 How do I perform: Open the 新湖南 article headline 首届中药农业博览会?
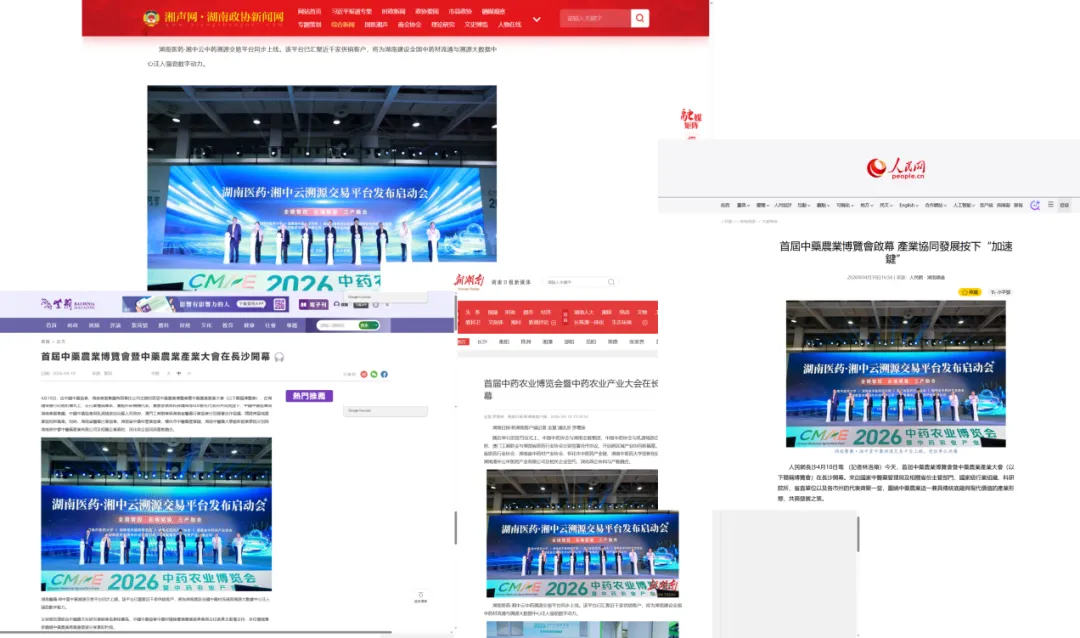pyautogui.click(x=570, y=389)
